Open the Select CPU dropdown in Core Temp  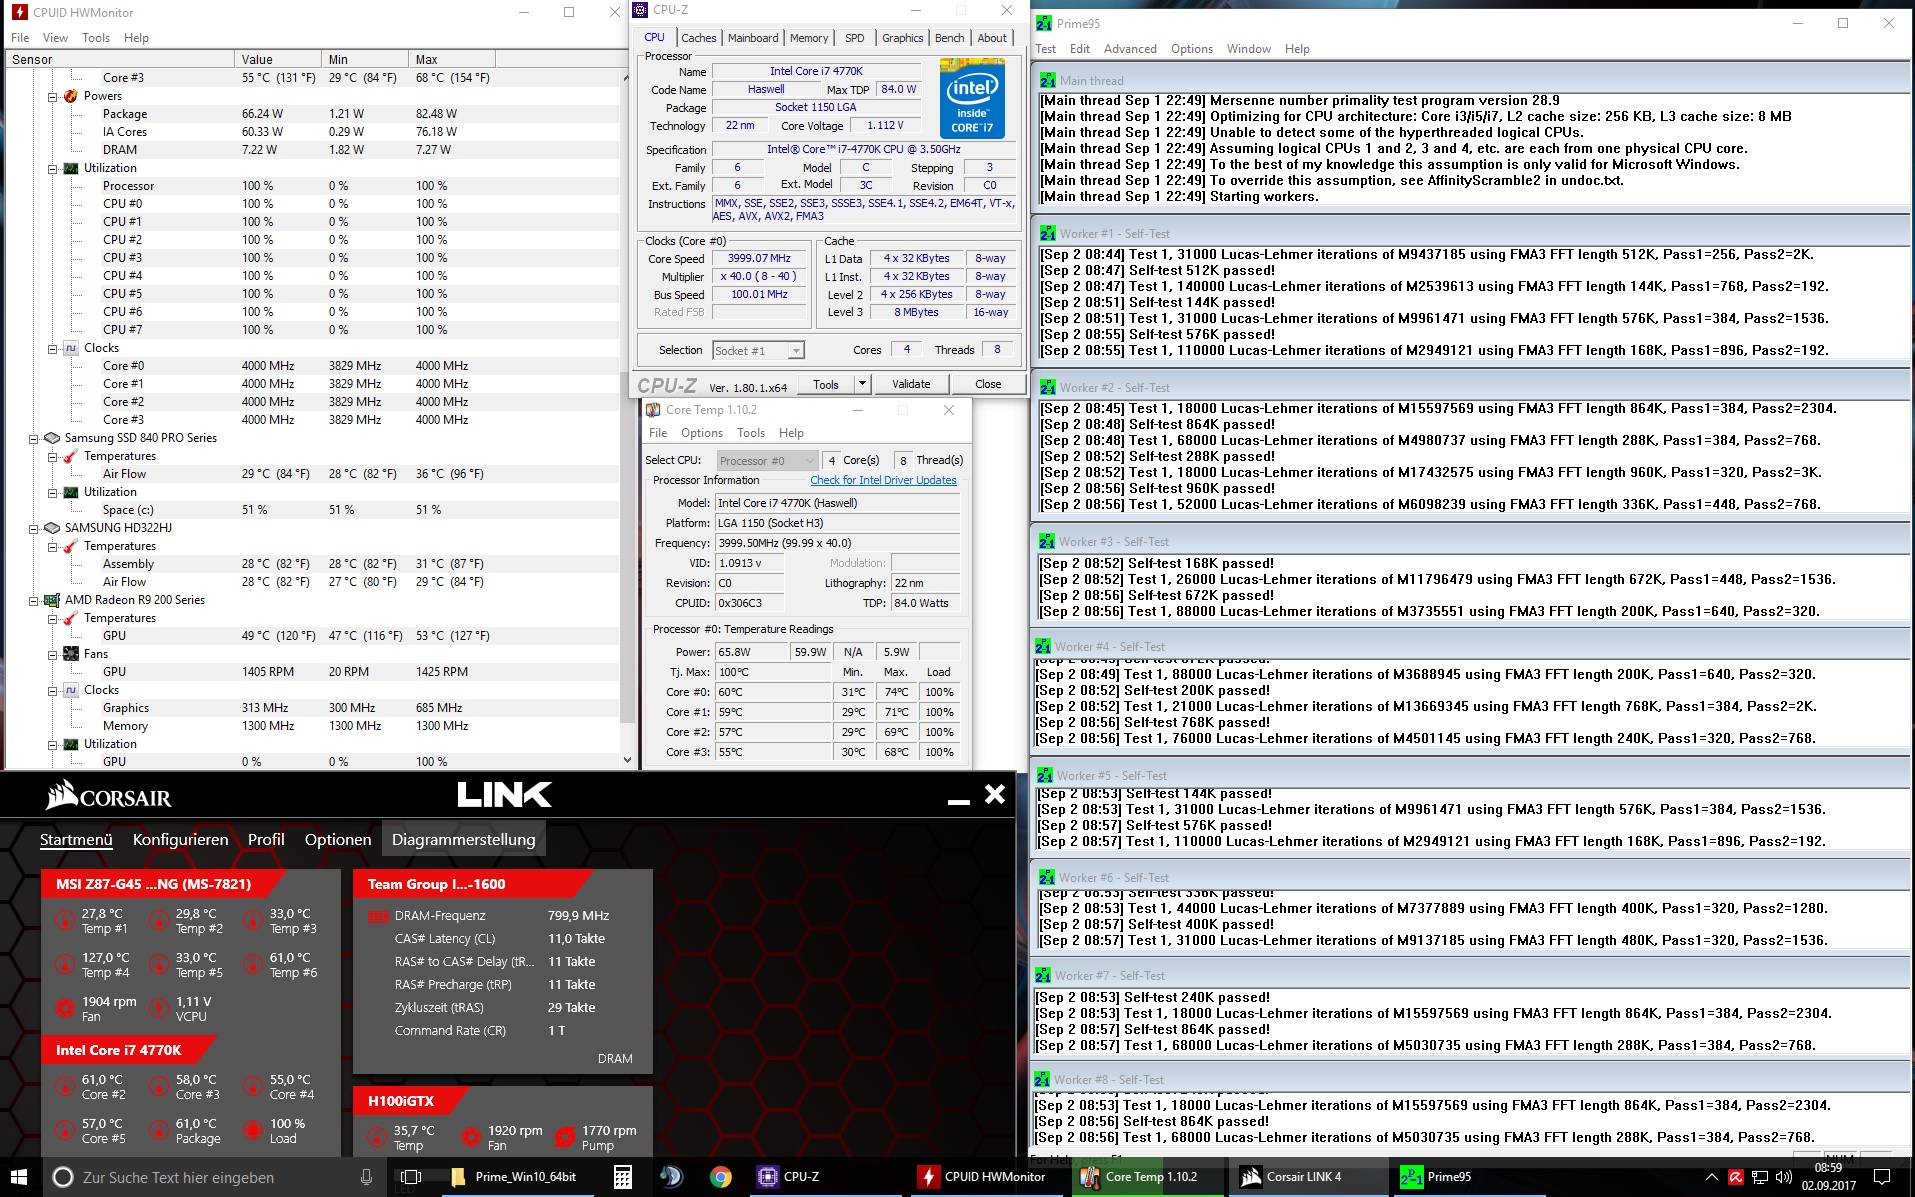pos(767,460)
